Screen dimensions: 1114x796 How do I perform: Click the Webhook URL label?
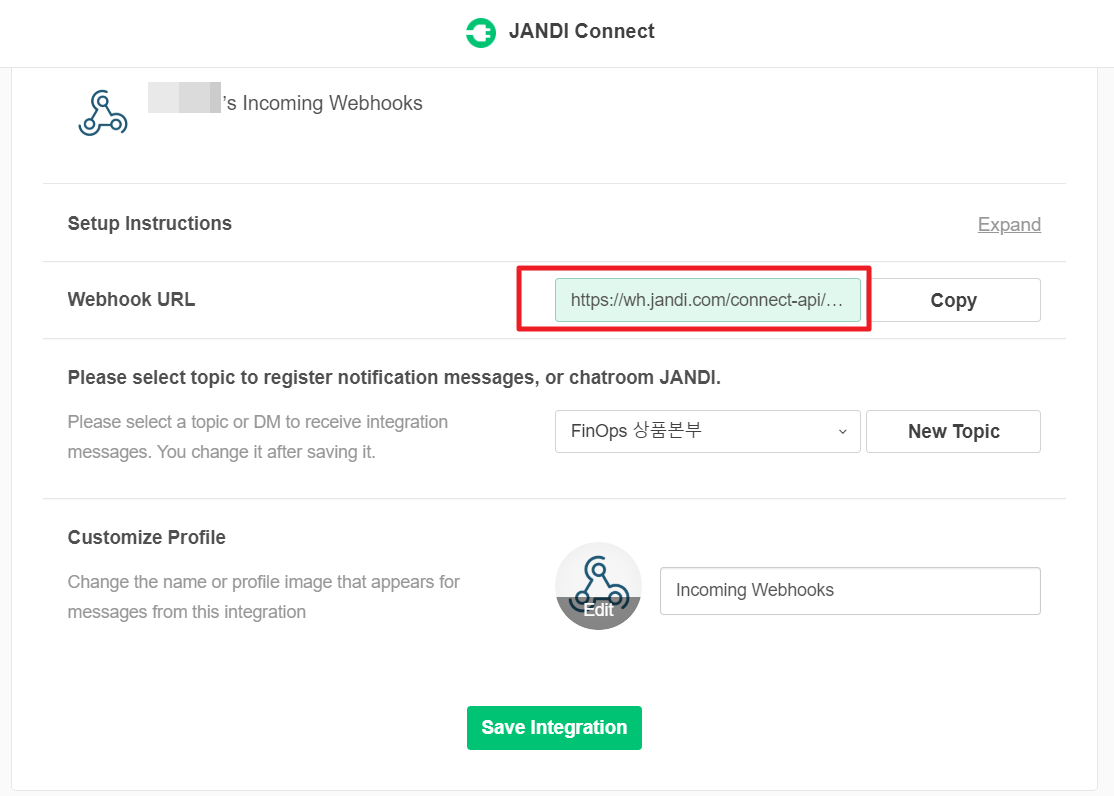point(131,299)
